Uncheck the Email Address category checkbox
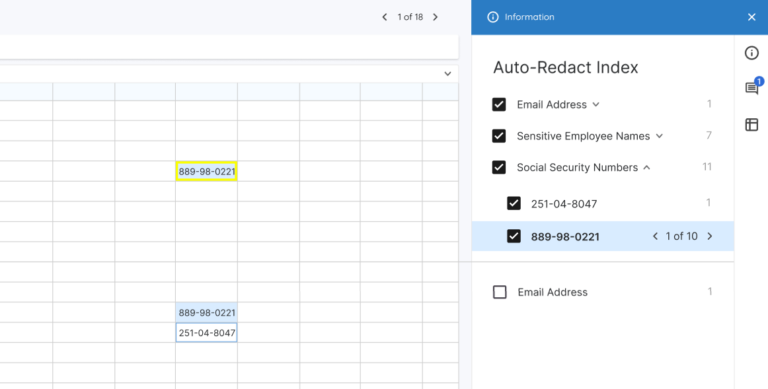This screenshot has width=768, height=389. coord(499,104)
